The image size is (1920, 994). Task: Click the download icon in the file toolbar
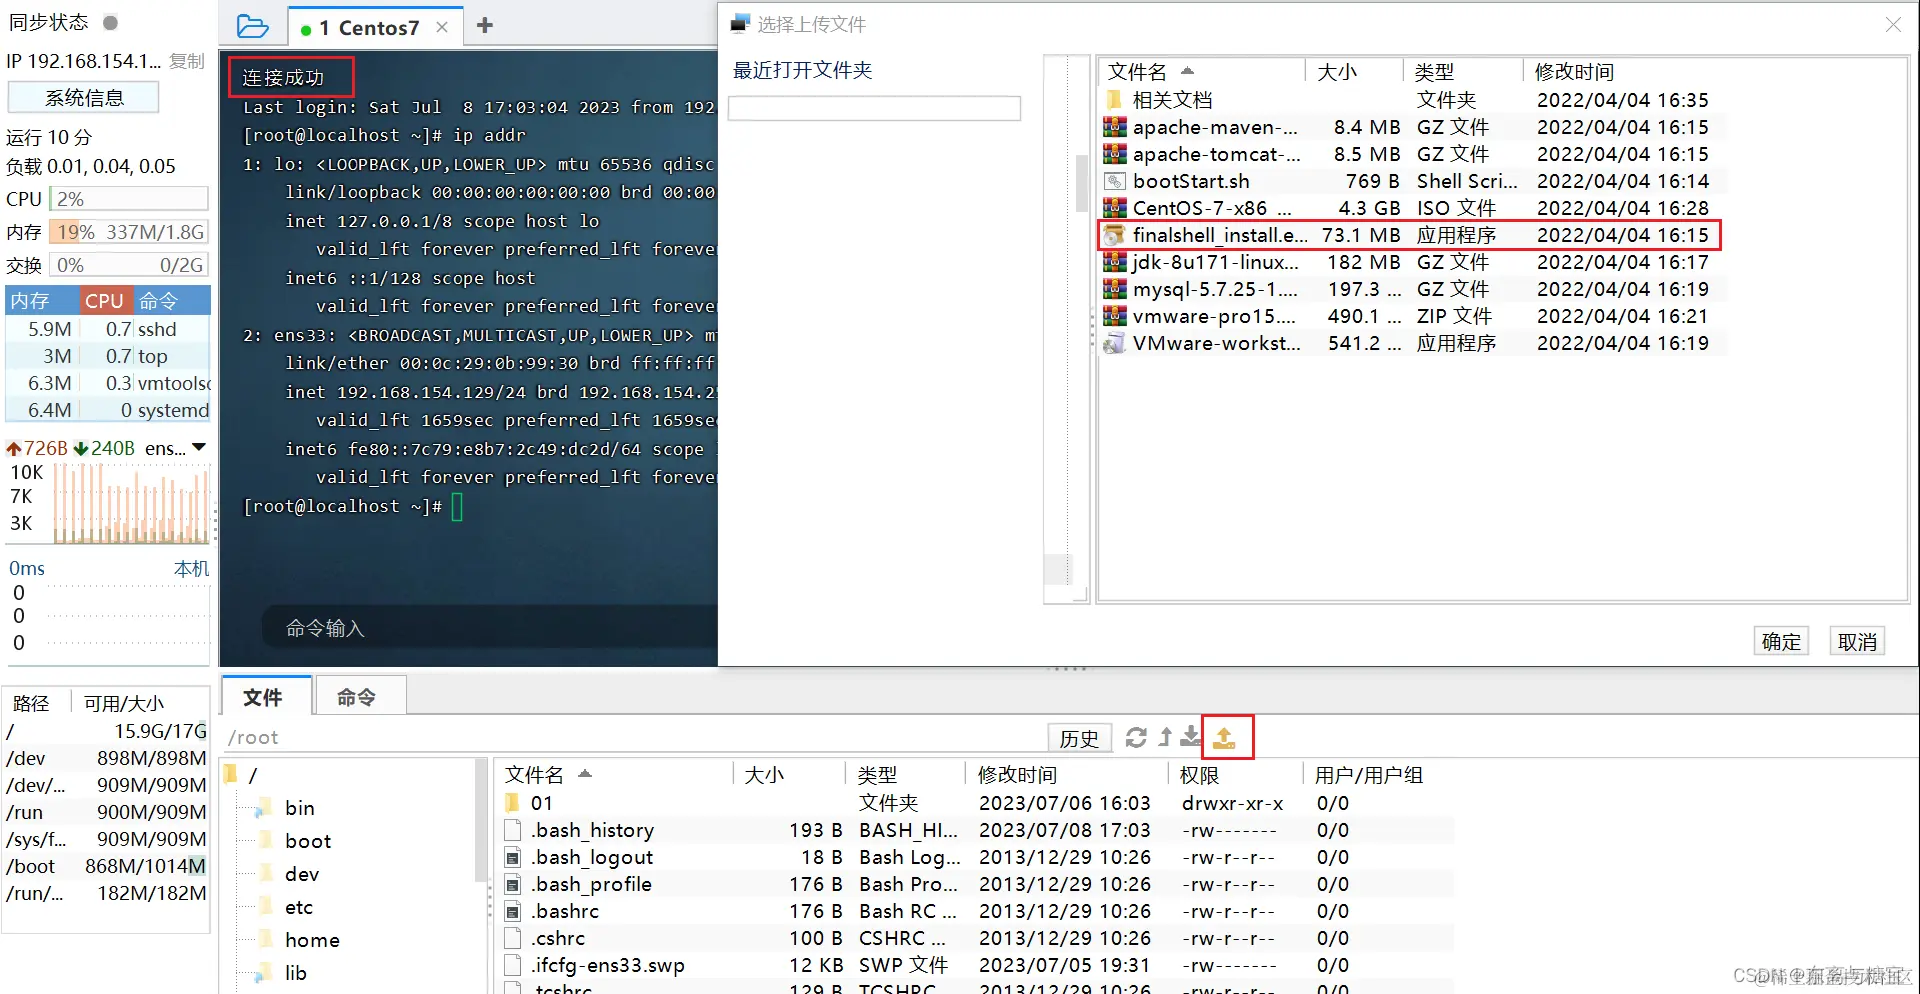1189,737
